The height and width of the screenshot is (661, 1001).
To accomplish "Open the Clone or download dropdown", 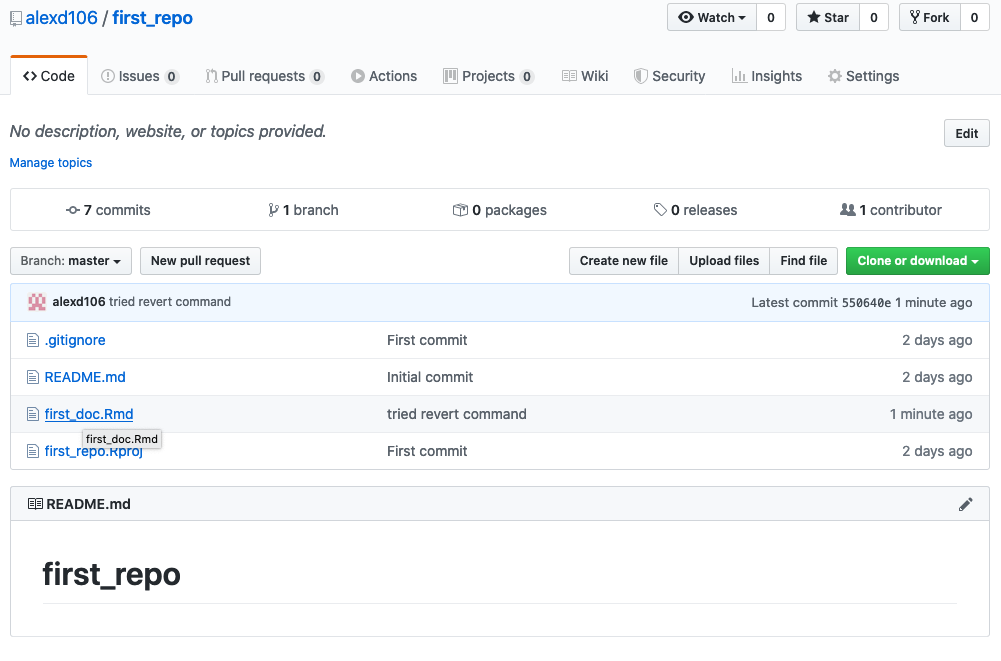I will click(x=917, y=261).
